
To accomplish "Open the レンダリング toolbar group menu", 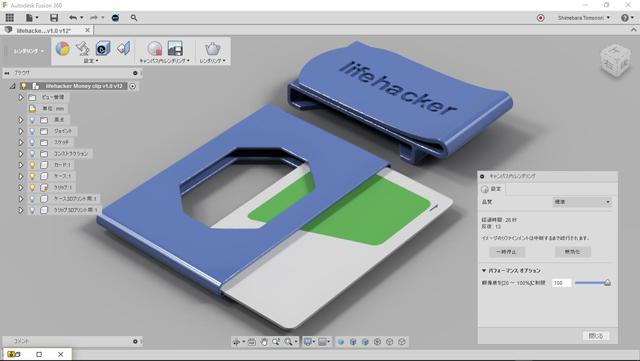I will point(212,61).
